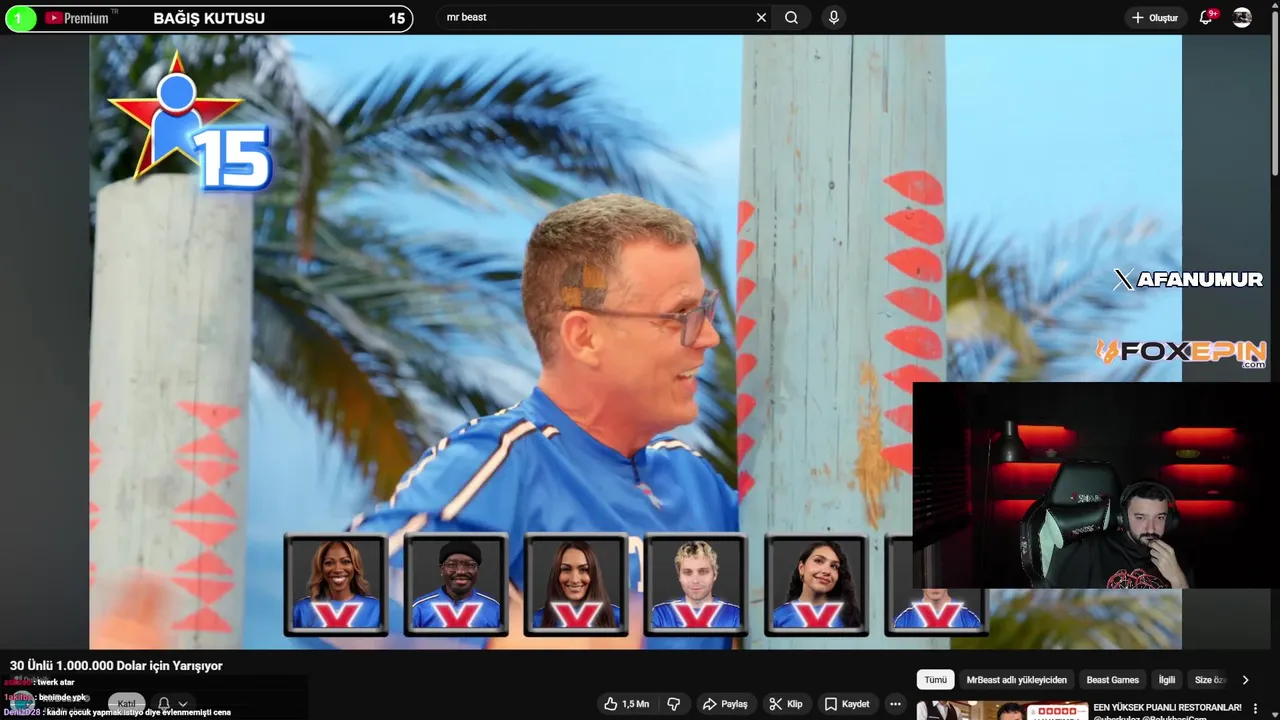This screenshot has width=1280, height=720.
Task: Open the Oluştur create button
Action: coord(1155,18)
